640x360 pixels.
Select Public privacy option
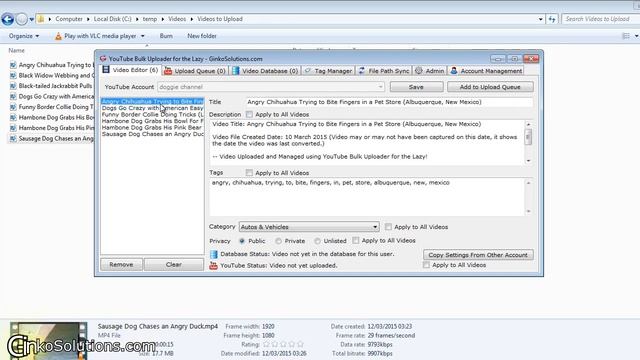(x=242, y=241)
